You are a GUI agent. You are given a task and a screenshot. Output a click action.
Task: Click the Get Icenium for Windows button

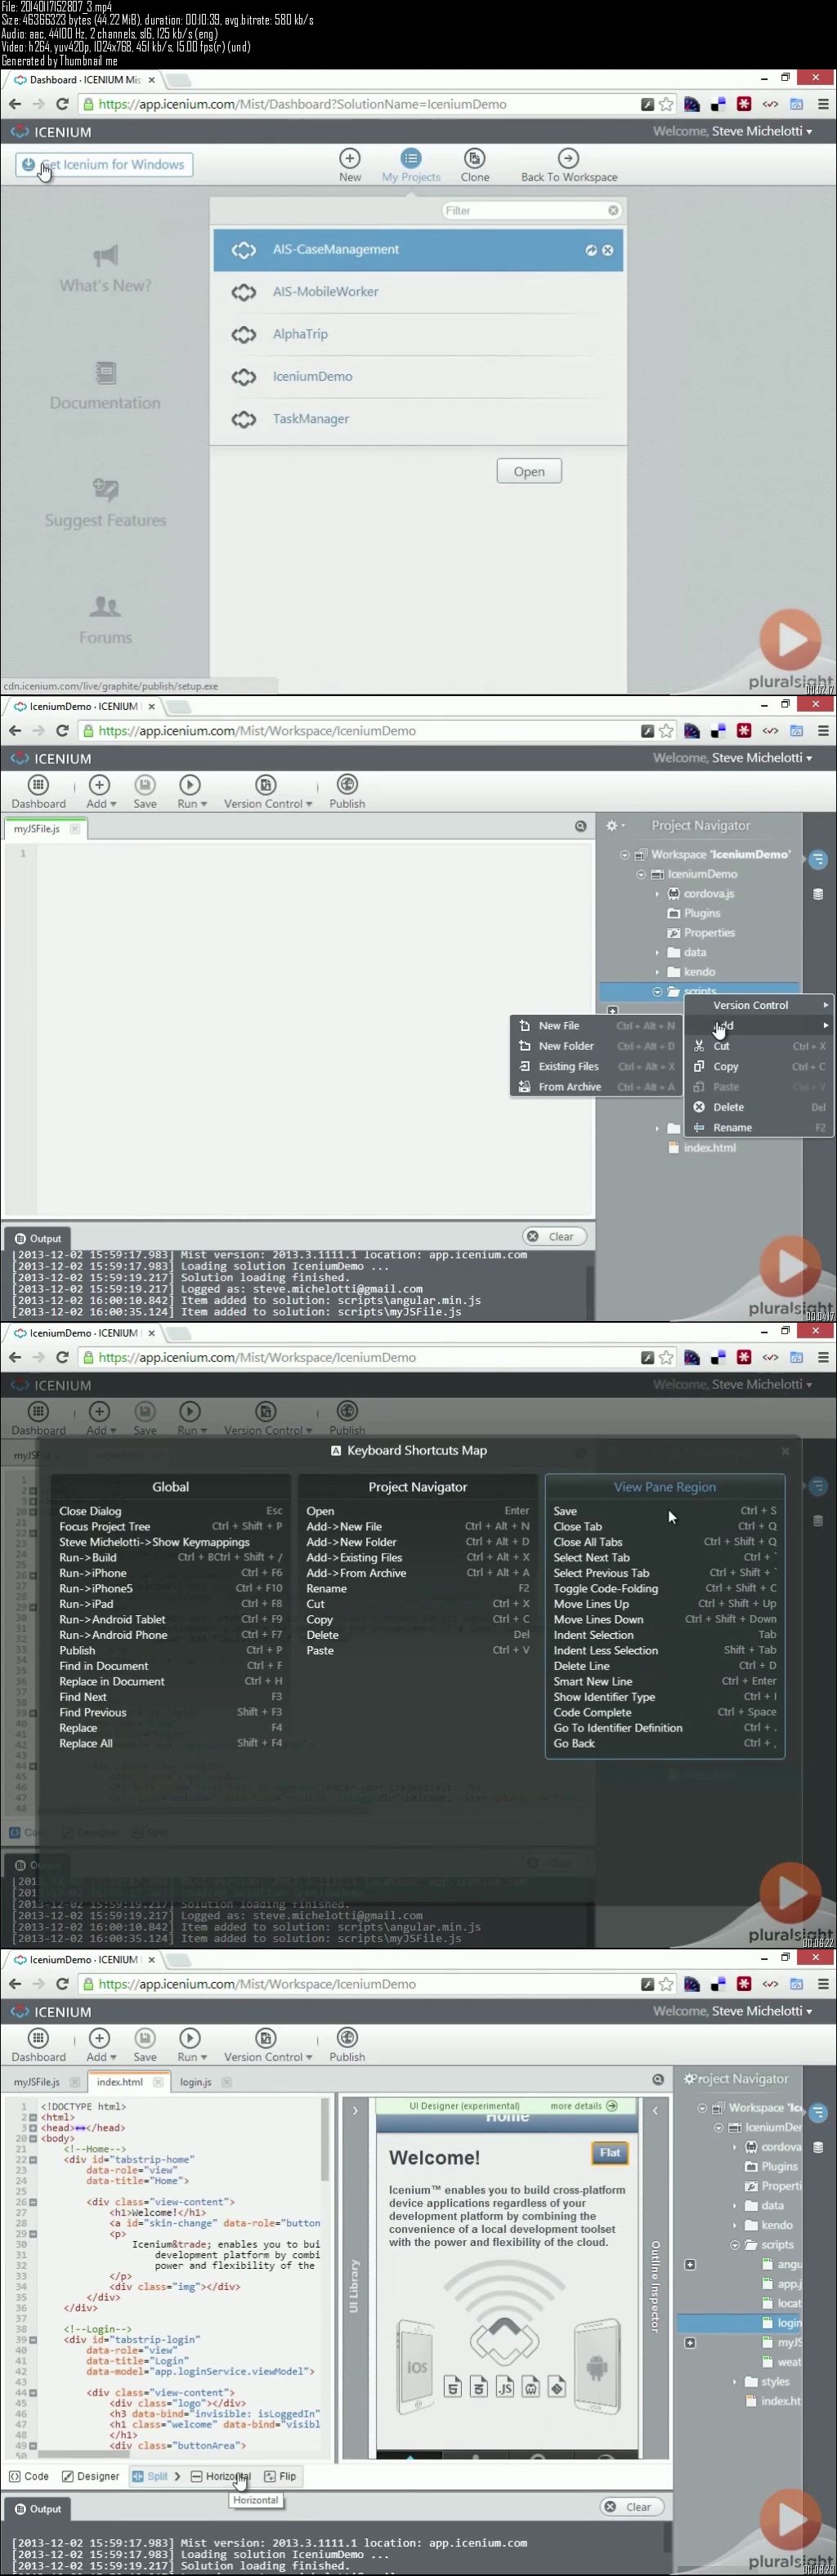104,165
